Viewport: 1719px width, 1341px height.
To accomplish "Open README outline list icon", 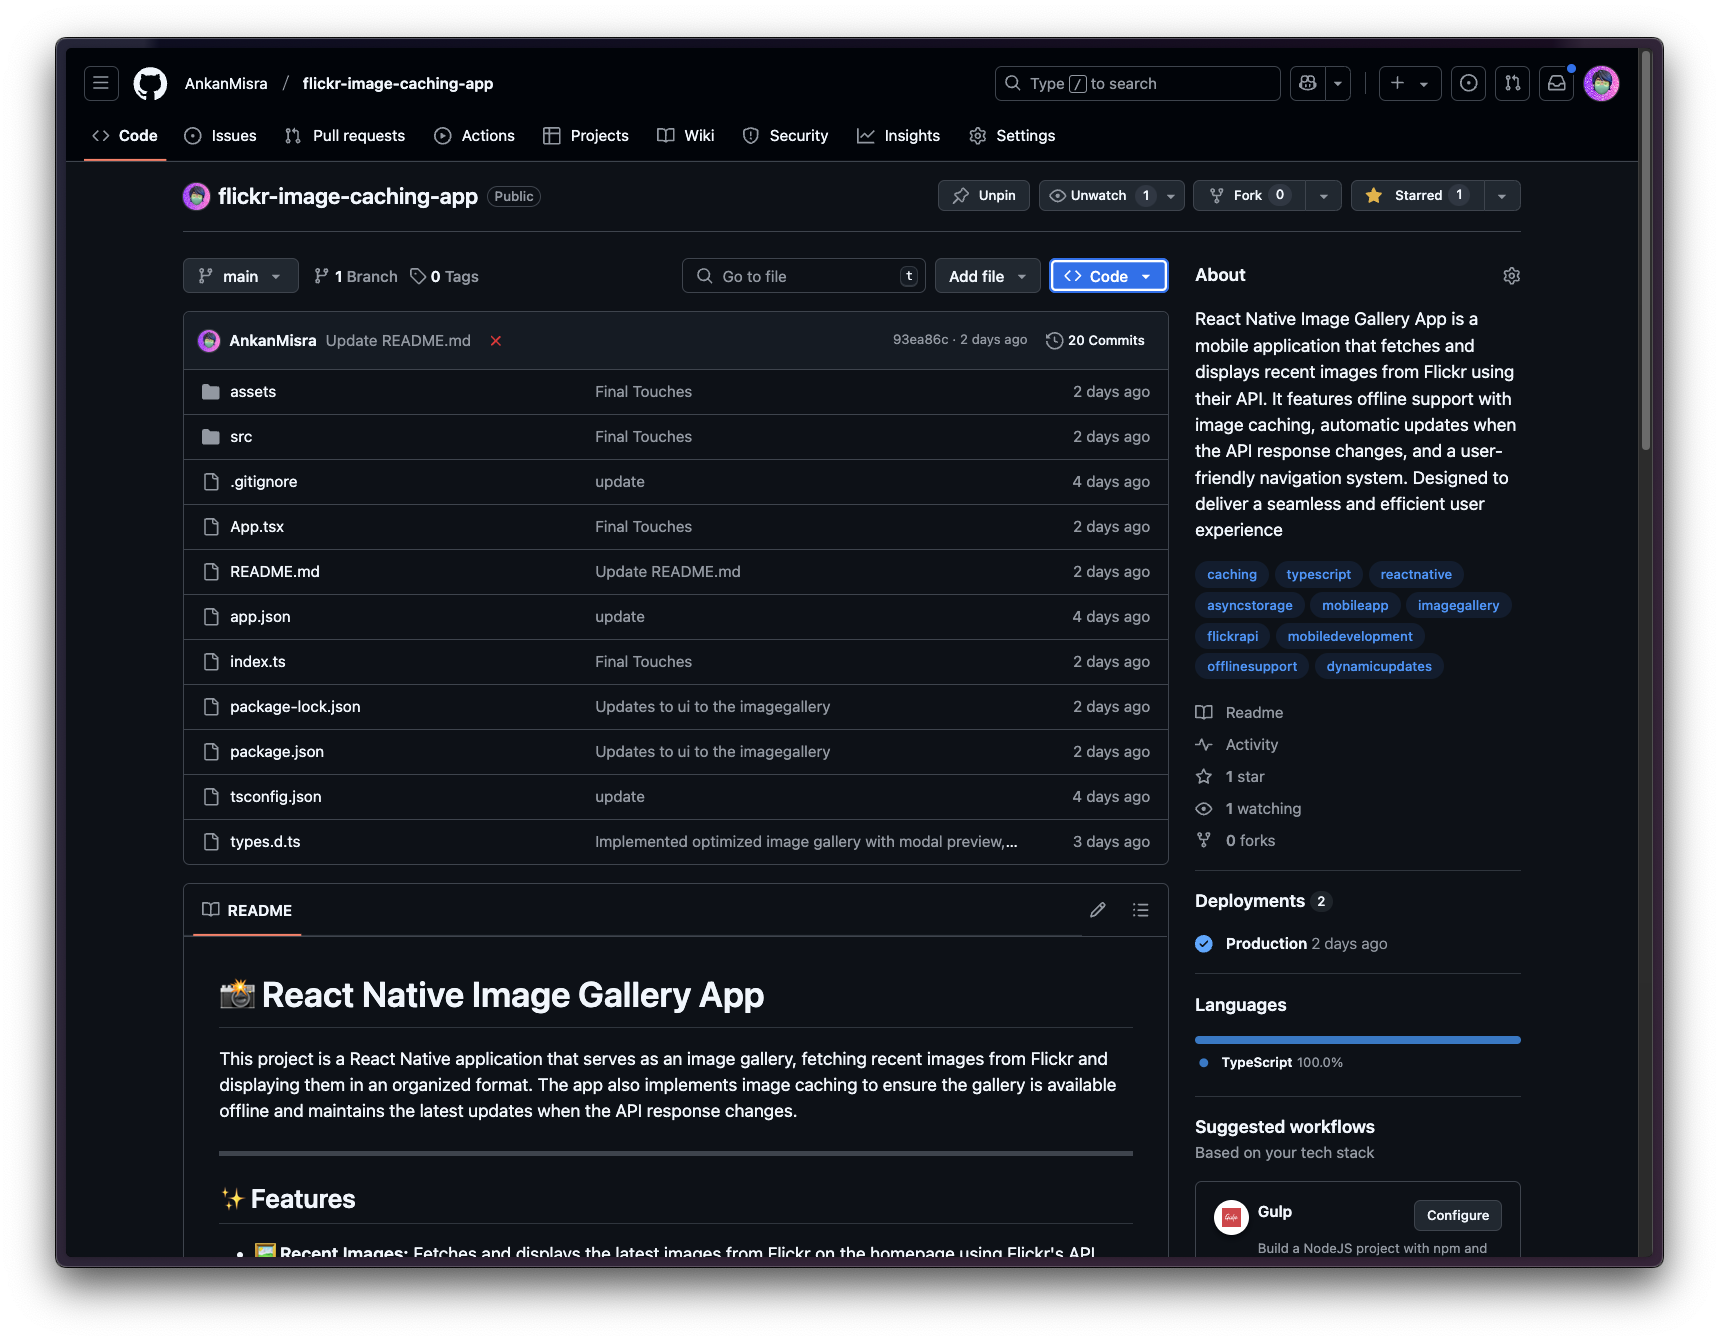I will tap(1140, 910).
